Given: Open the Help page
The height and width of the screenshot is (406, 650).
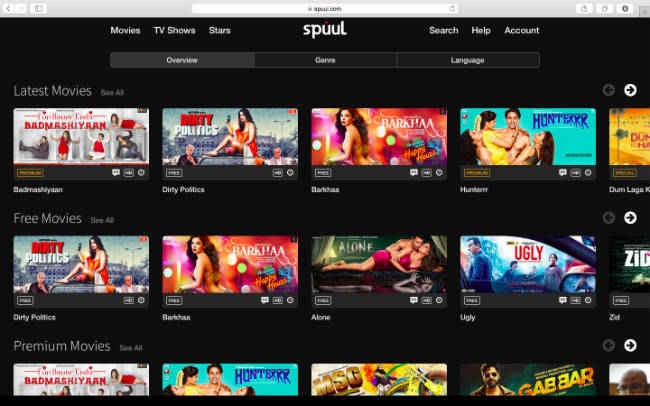Looking at the screenshot, I should point(481,30).
